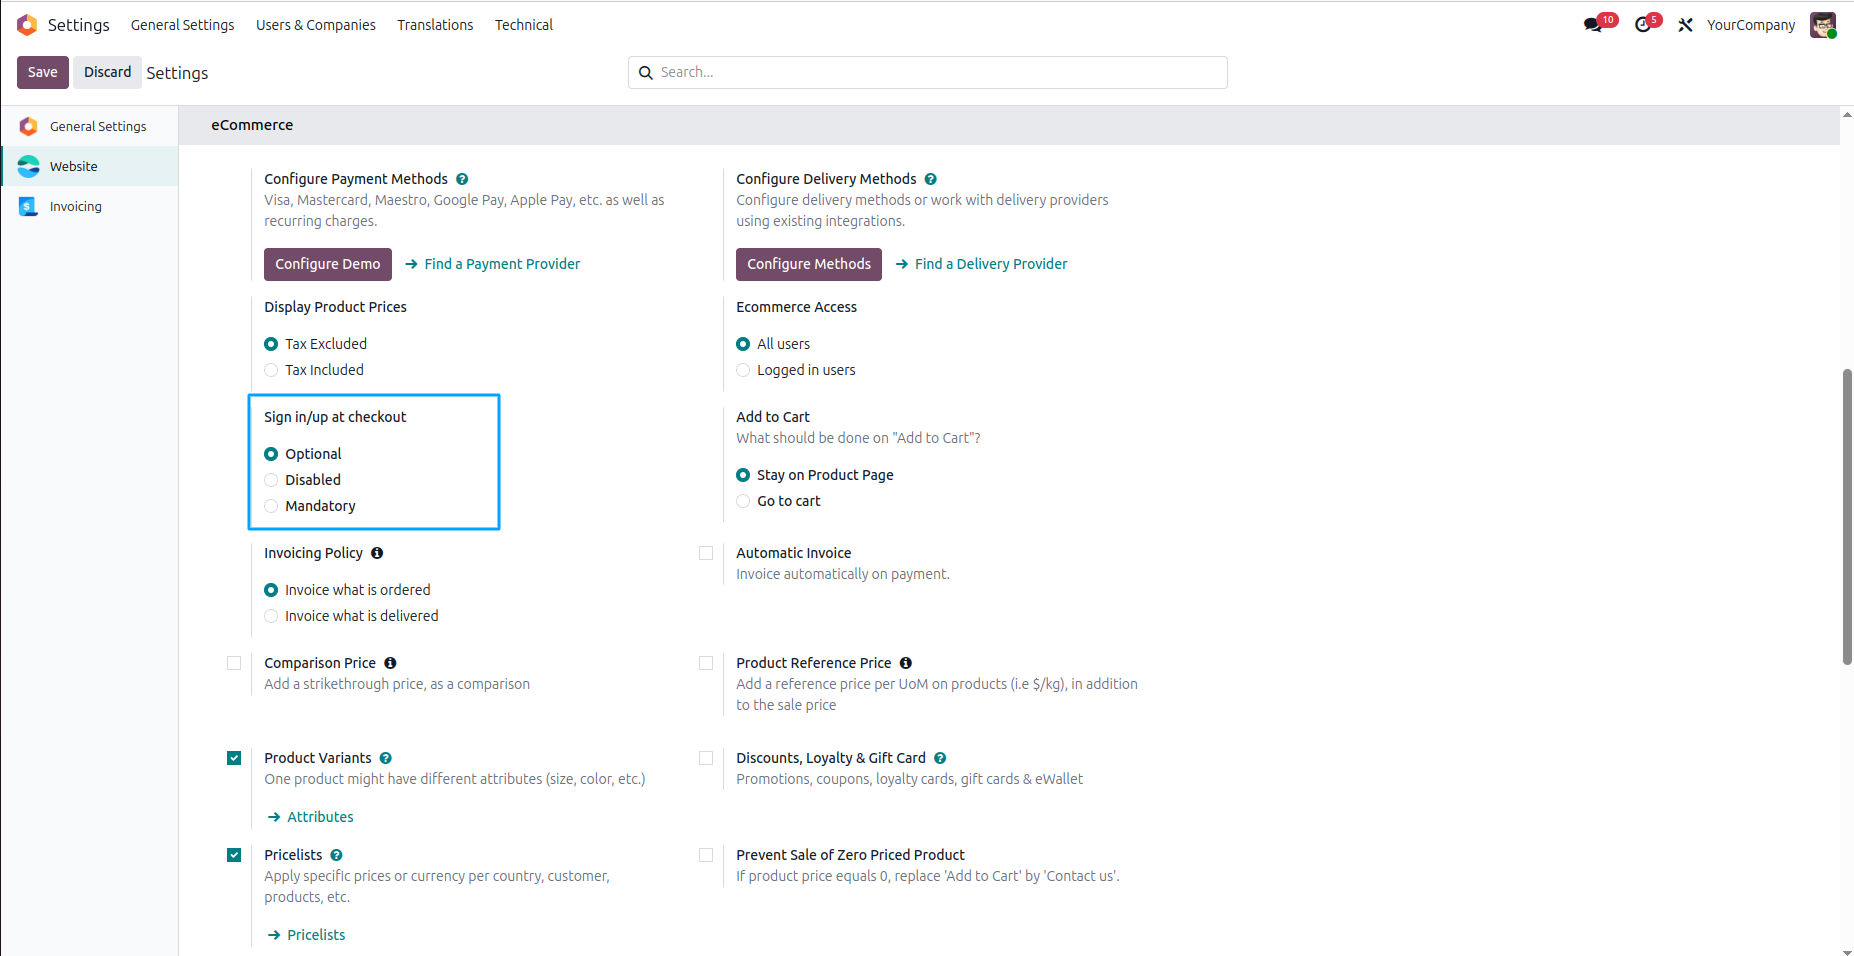Focus the settings search field
The width and height of the screenshot is (1854, 956).
(x=928, y=73)
